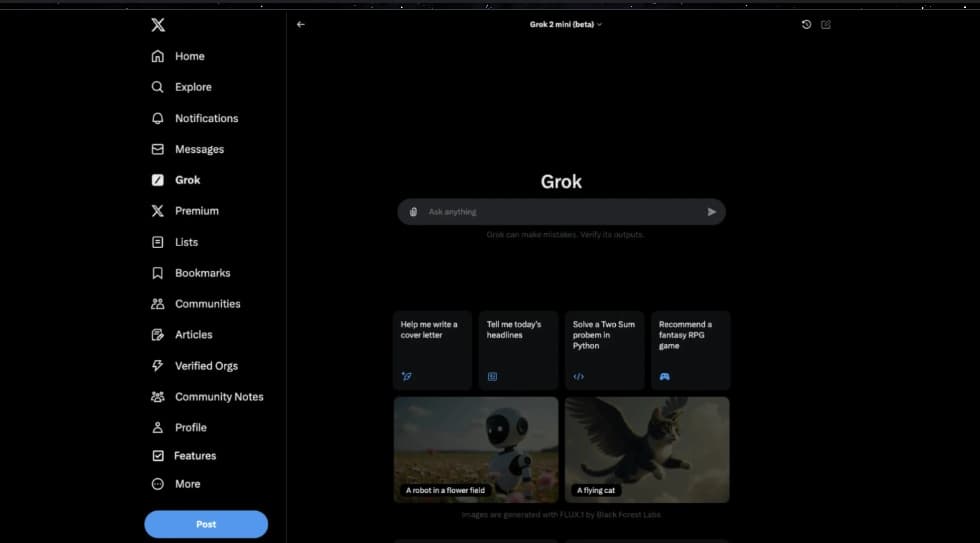Click the attachment paperclip icon
Screen dimensions: 980x543
point(413,212)
